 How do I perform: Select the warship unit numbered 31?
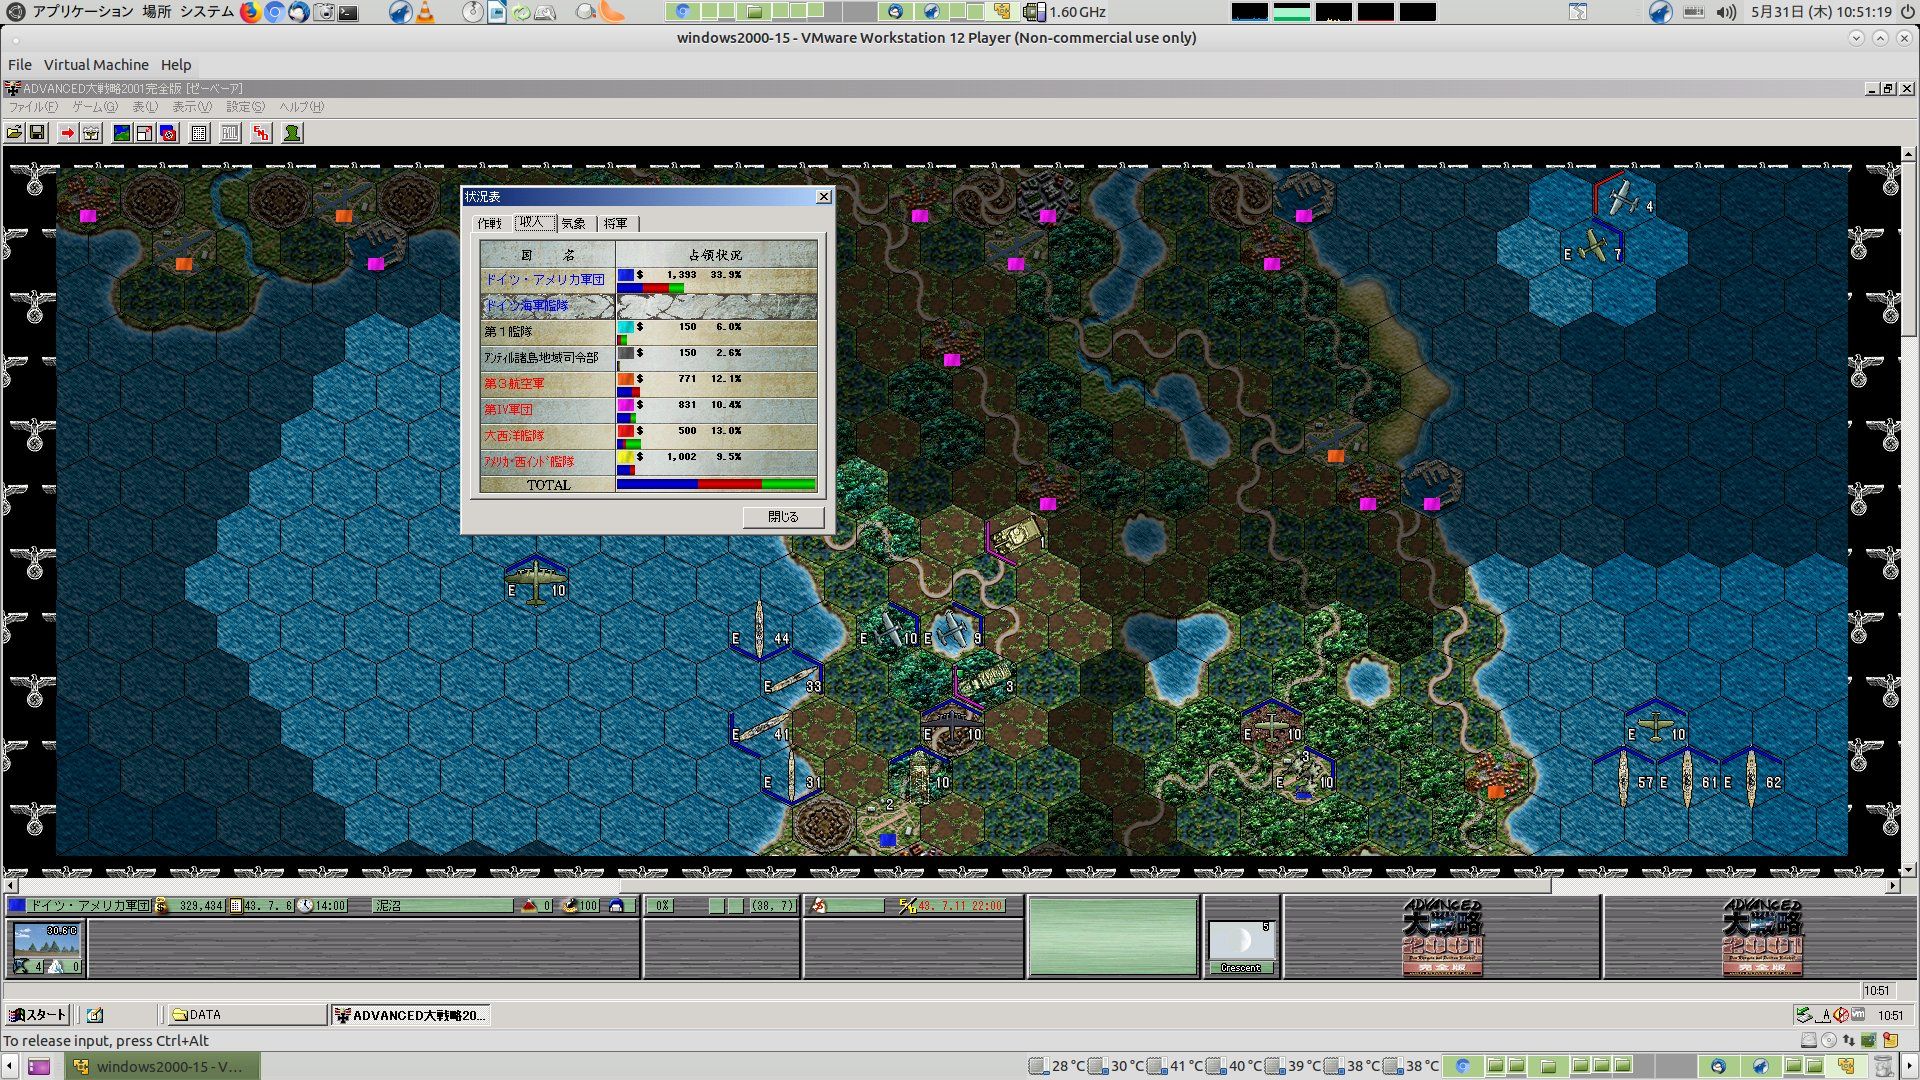point(792,776)
